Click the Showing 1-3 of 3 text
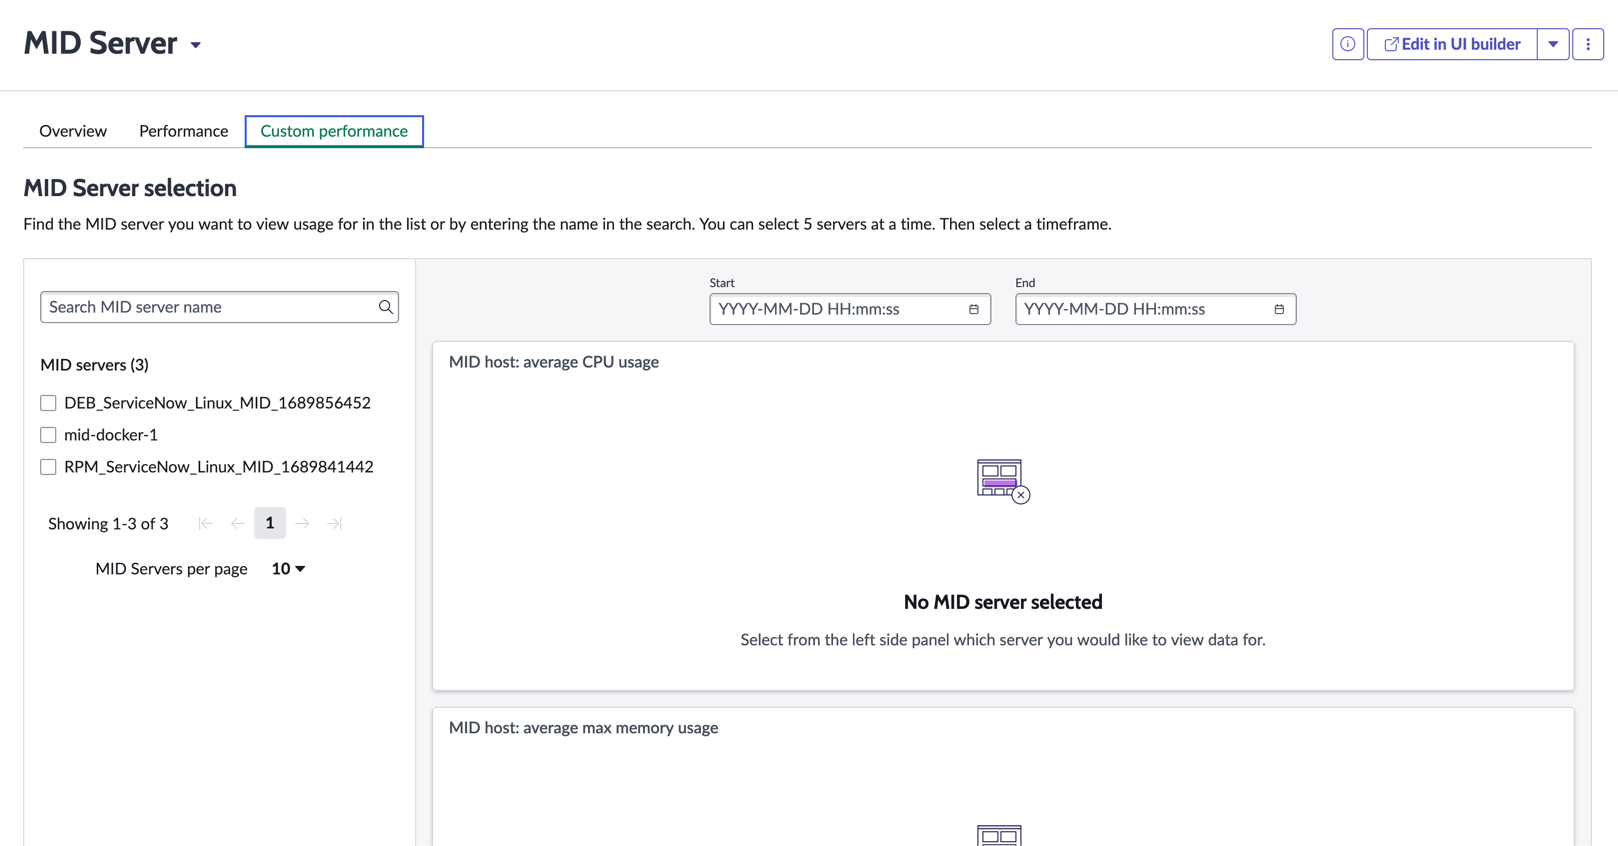The width and height of the screenshot is (1618, 846). (108, 524)
